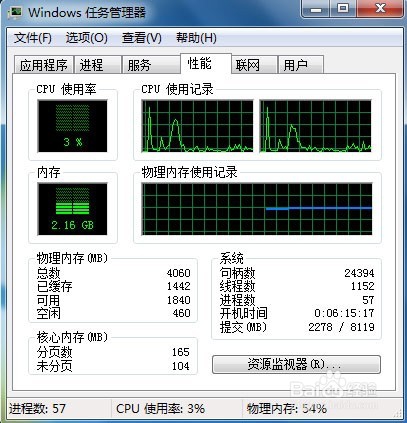
Task: Click the 物理内存(MB) group heading
Action: click(72, 258)
